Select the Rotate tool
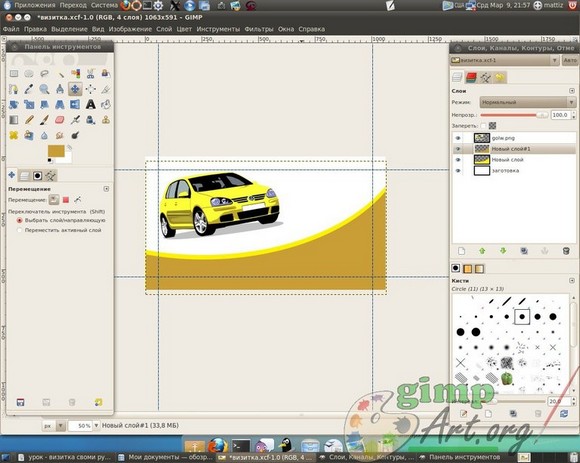The height and width of the screenshot is (463, 580). 14,105
